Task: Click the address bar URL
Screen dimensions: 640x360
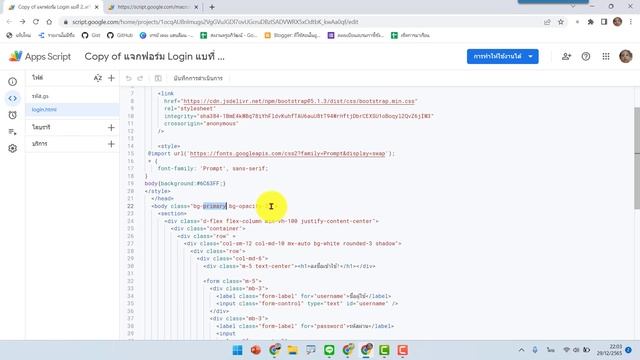Action: tap(215, 22)
